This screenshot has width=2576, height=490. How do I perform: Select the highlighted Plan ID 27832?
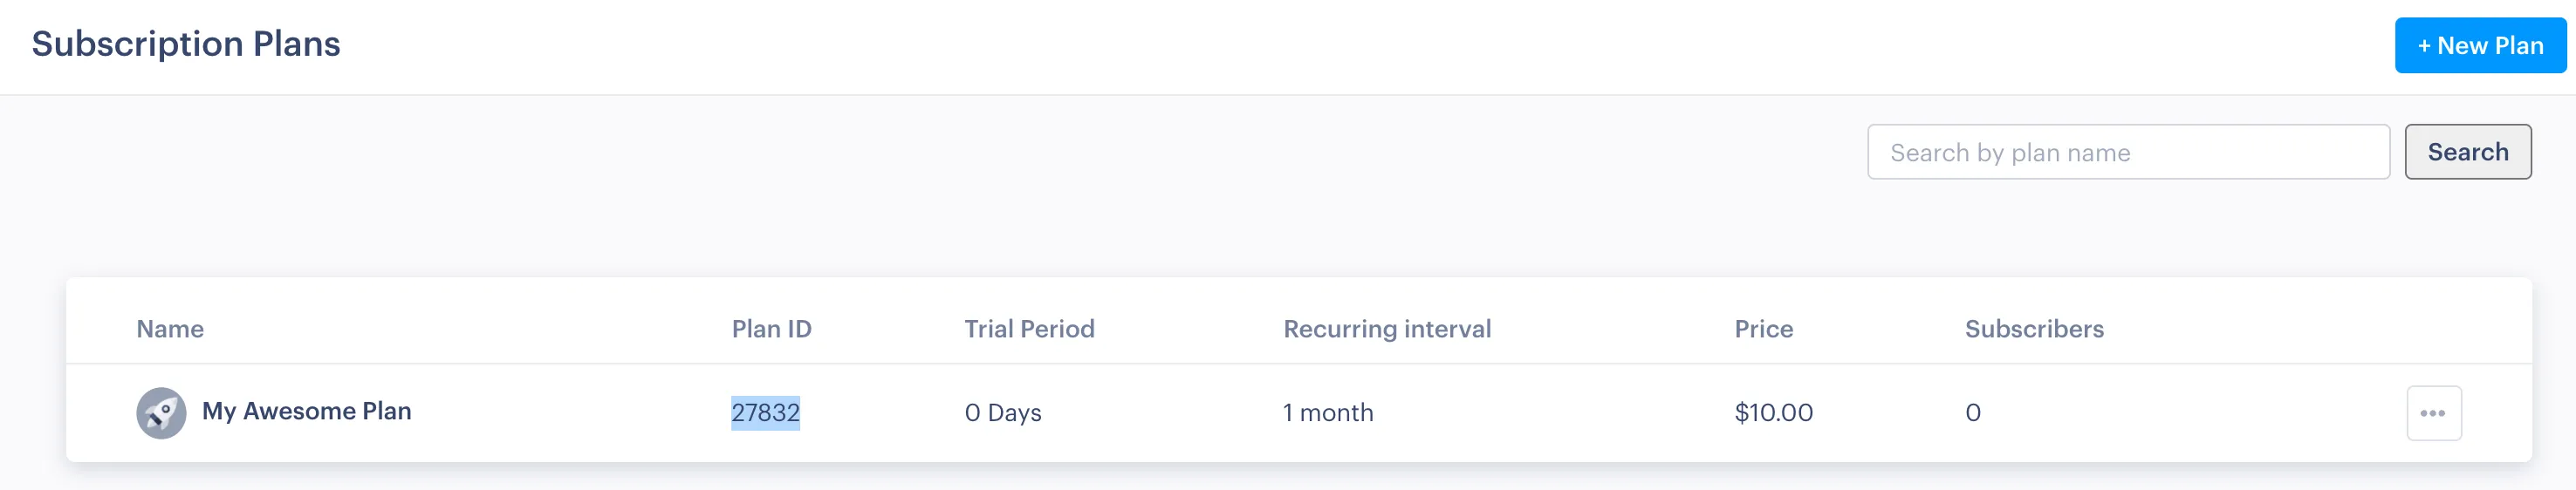click(765, 412)
